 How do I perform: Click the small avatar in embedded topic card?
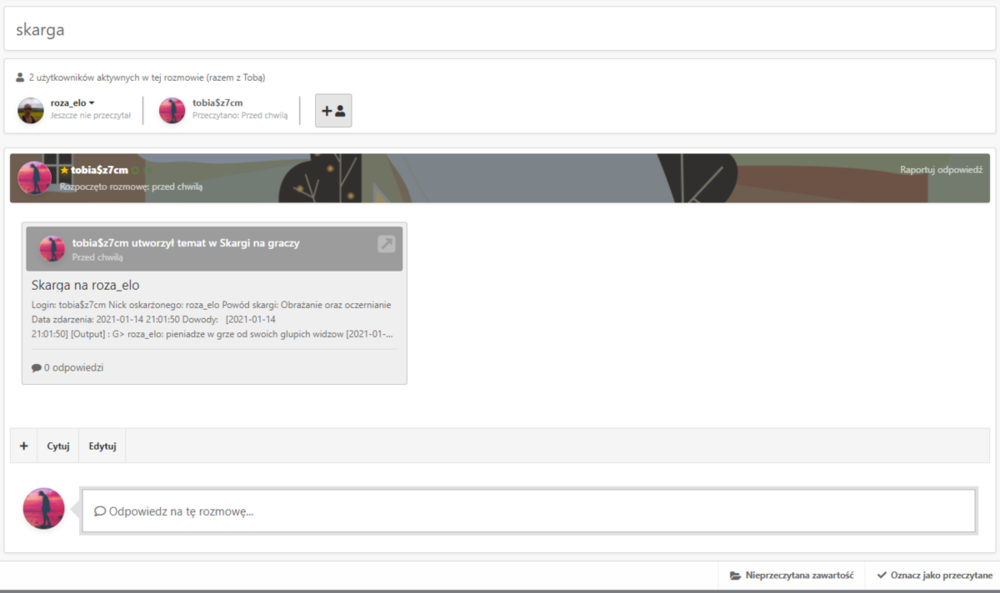tap(52, 249)
